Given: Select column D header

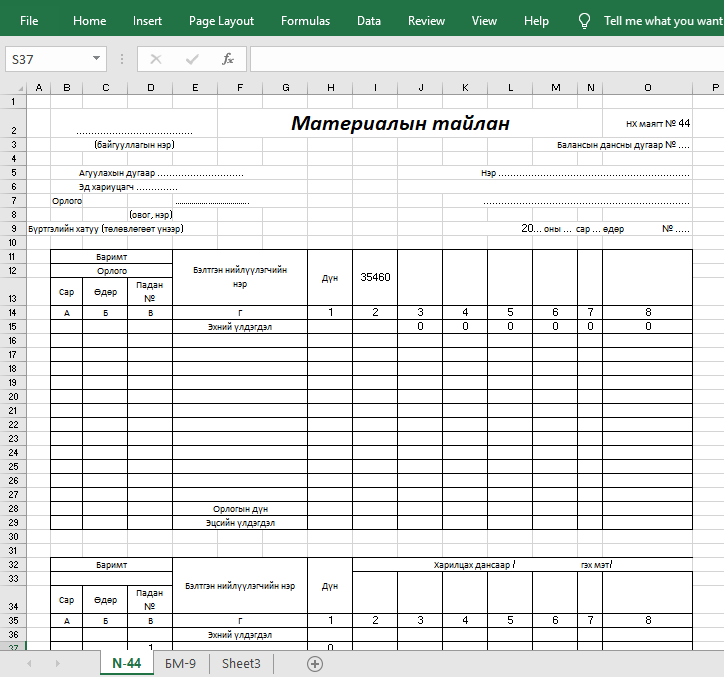Looking at the screenshot, I should coord(151,88).
